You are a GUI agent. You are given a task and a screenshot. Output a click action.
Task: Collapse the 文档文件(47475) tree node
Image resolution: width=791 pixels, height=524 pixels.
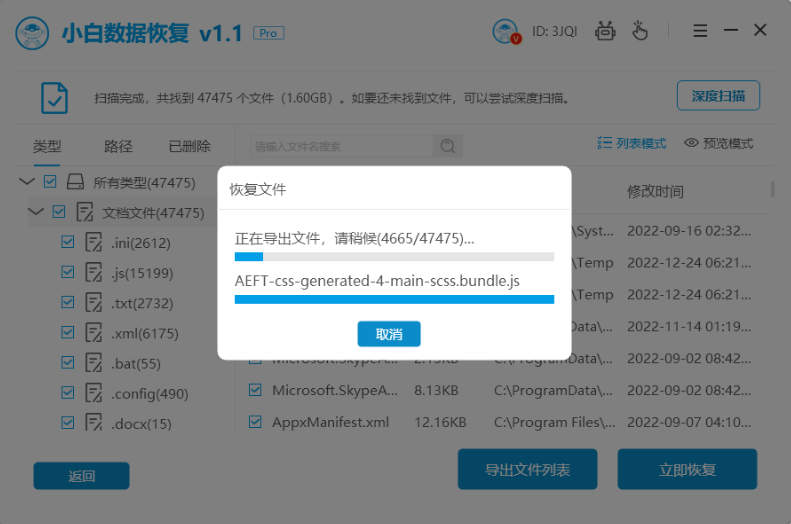[36, 212]
